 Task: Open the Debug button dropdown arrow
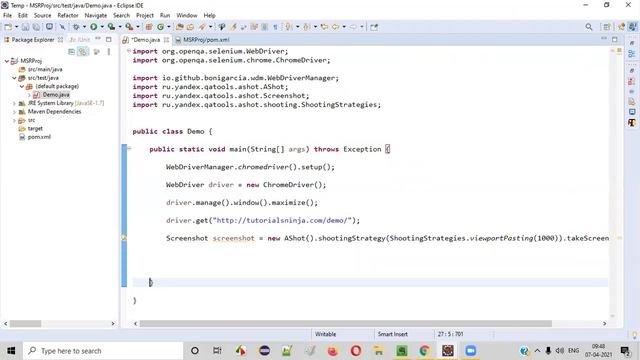(84, 27)
